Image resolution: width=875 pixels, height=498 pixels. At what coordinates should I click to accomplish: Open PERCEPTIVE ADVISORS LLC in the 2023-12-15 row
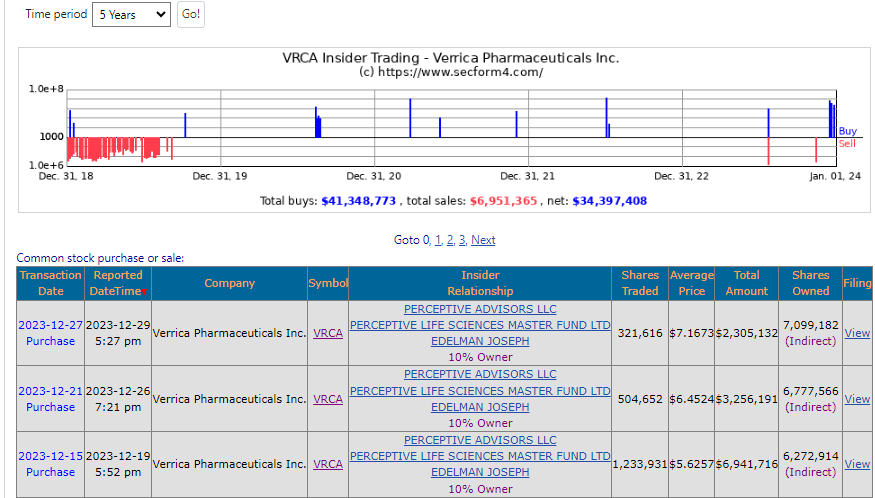click(480, 440)
